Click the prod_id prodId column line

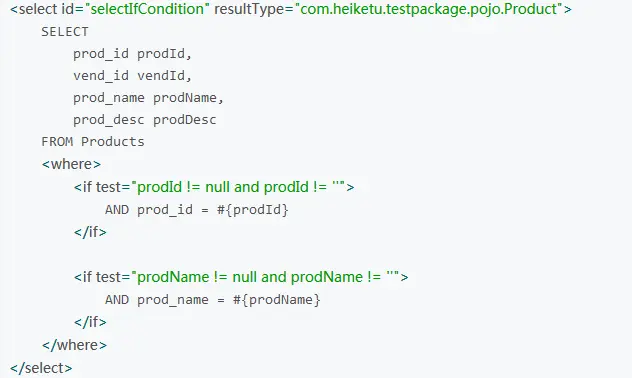[x=132, y=54]
